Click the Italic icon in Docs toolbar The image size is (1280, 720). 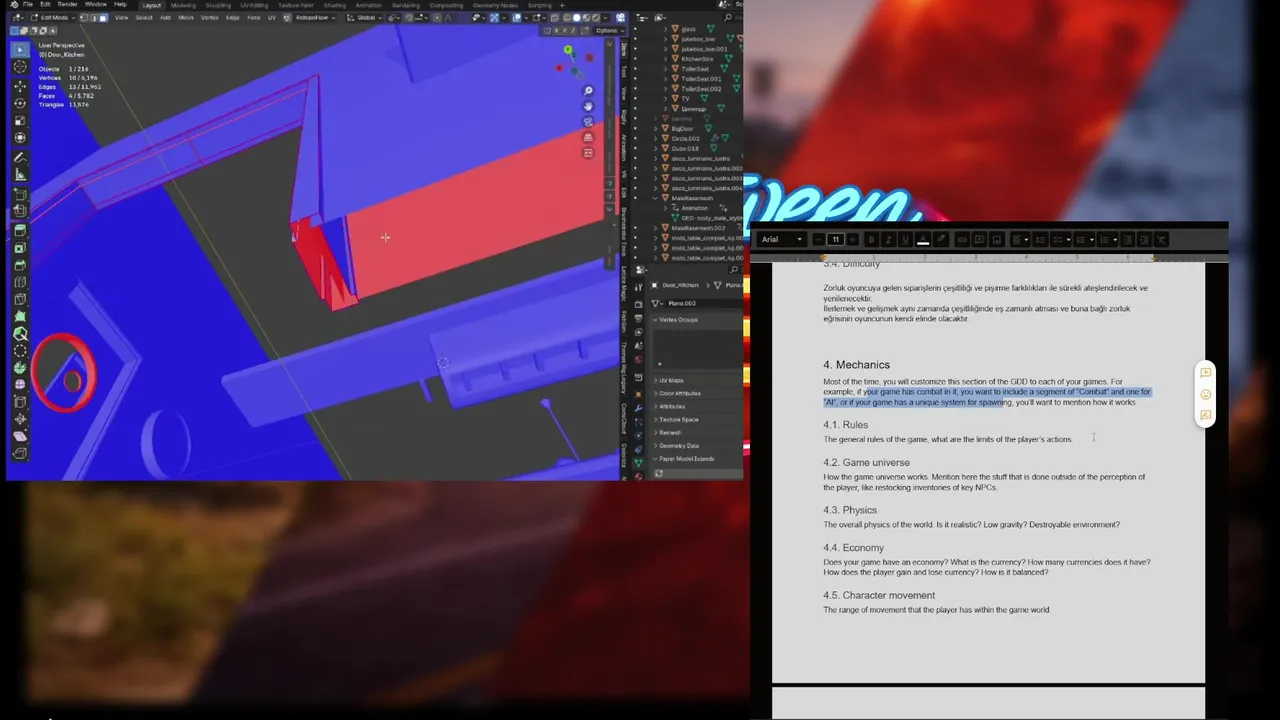coord(888,240)
